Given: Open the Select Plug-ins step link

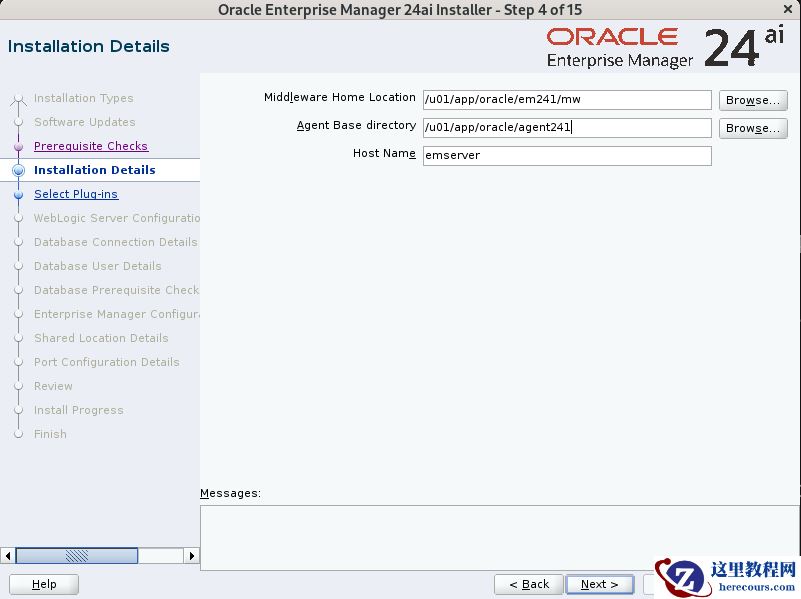Looking at the screenshot, I should (76, 194).
